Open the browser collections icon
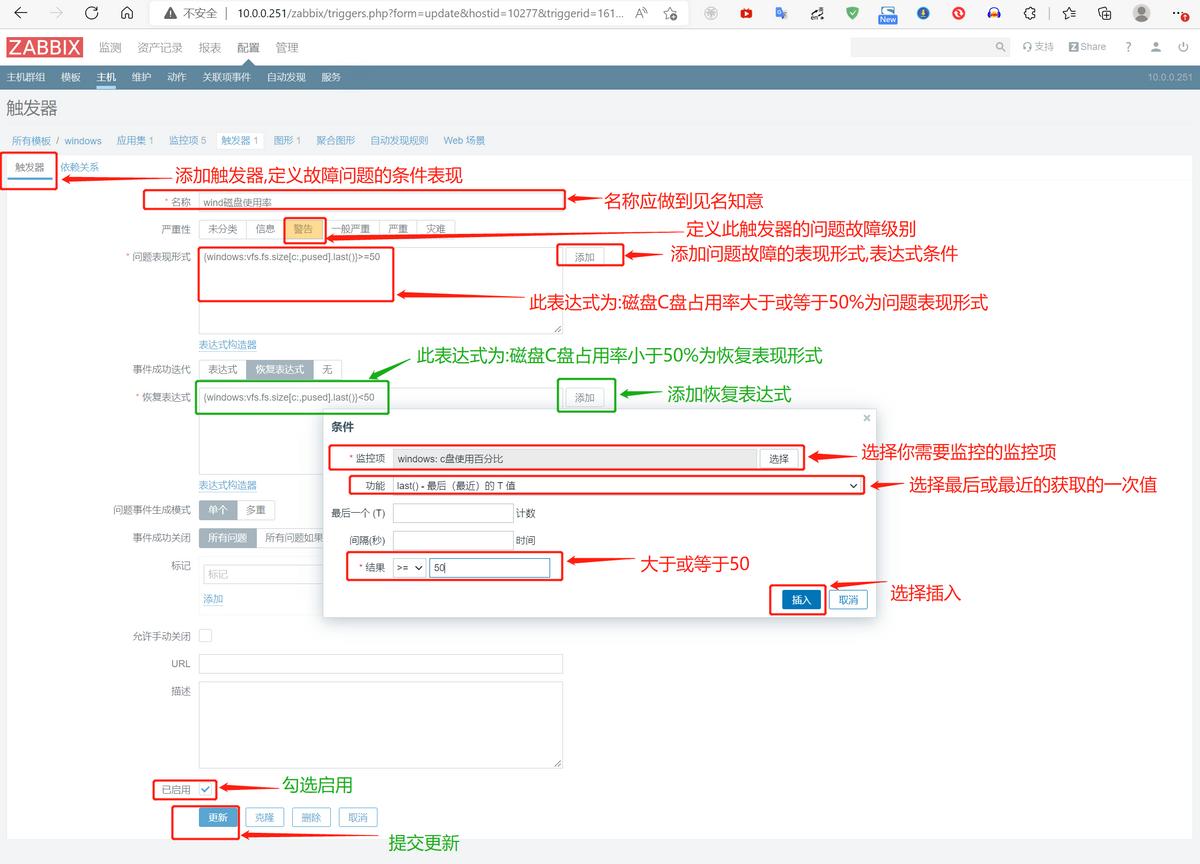1200x864 pixels. pos(1103,15)
